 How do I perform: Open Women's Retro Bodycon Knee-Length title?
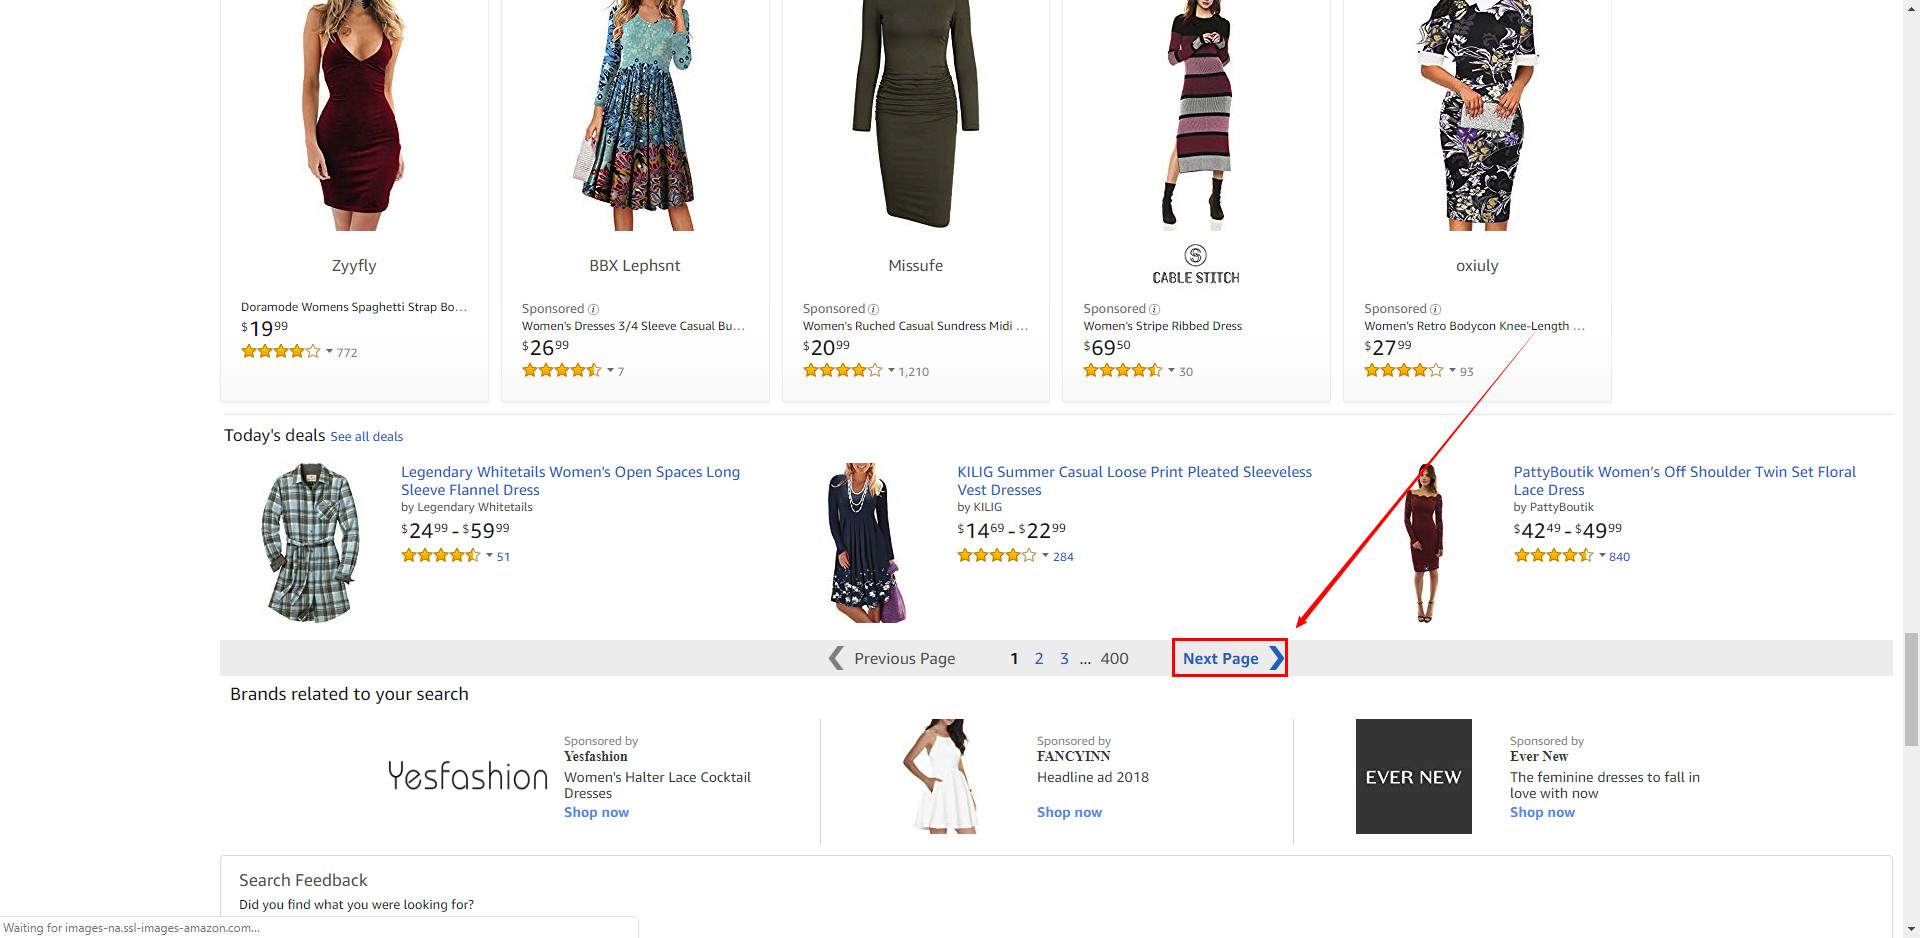coord(1474,326)
